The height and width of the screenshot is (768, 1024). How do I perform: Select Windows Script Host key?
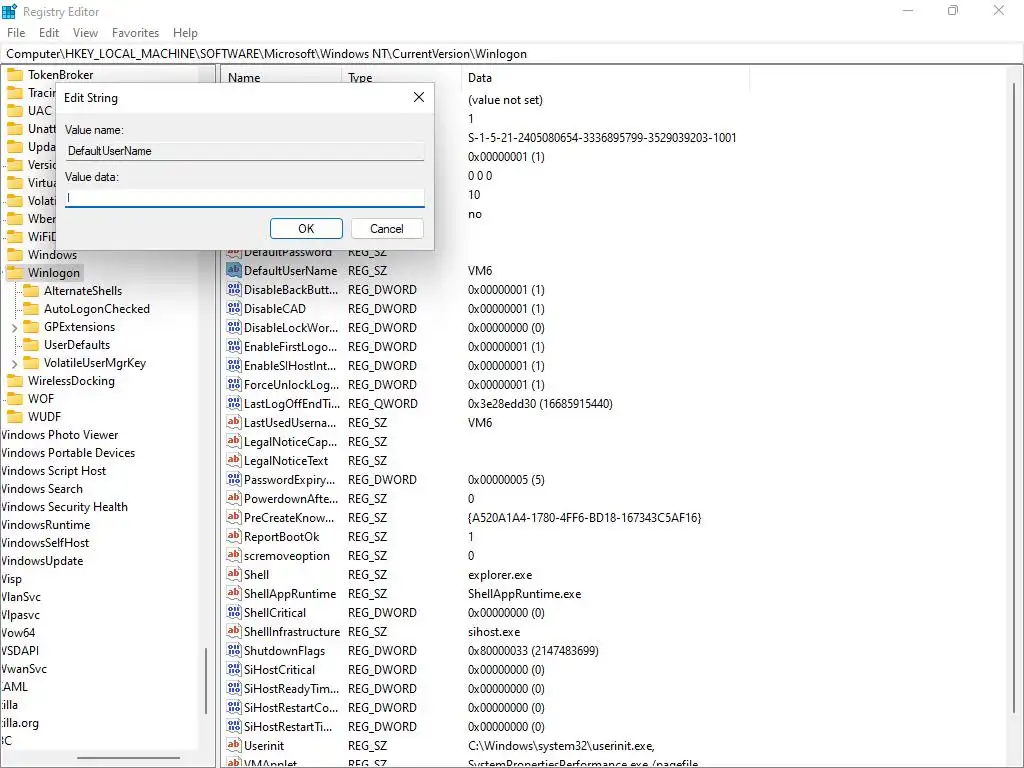[x=53, y=470]
